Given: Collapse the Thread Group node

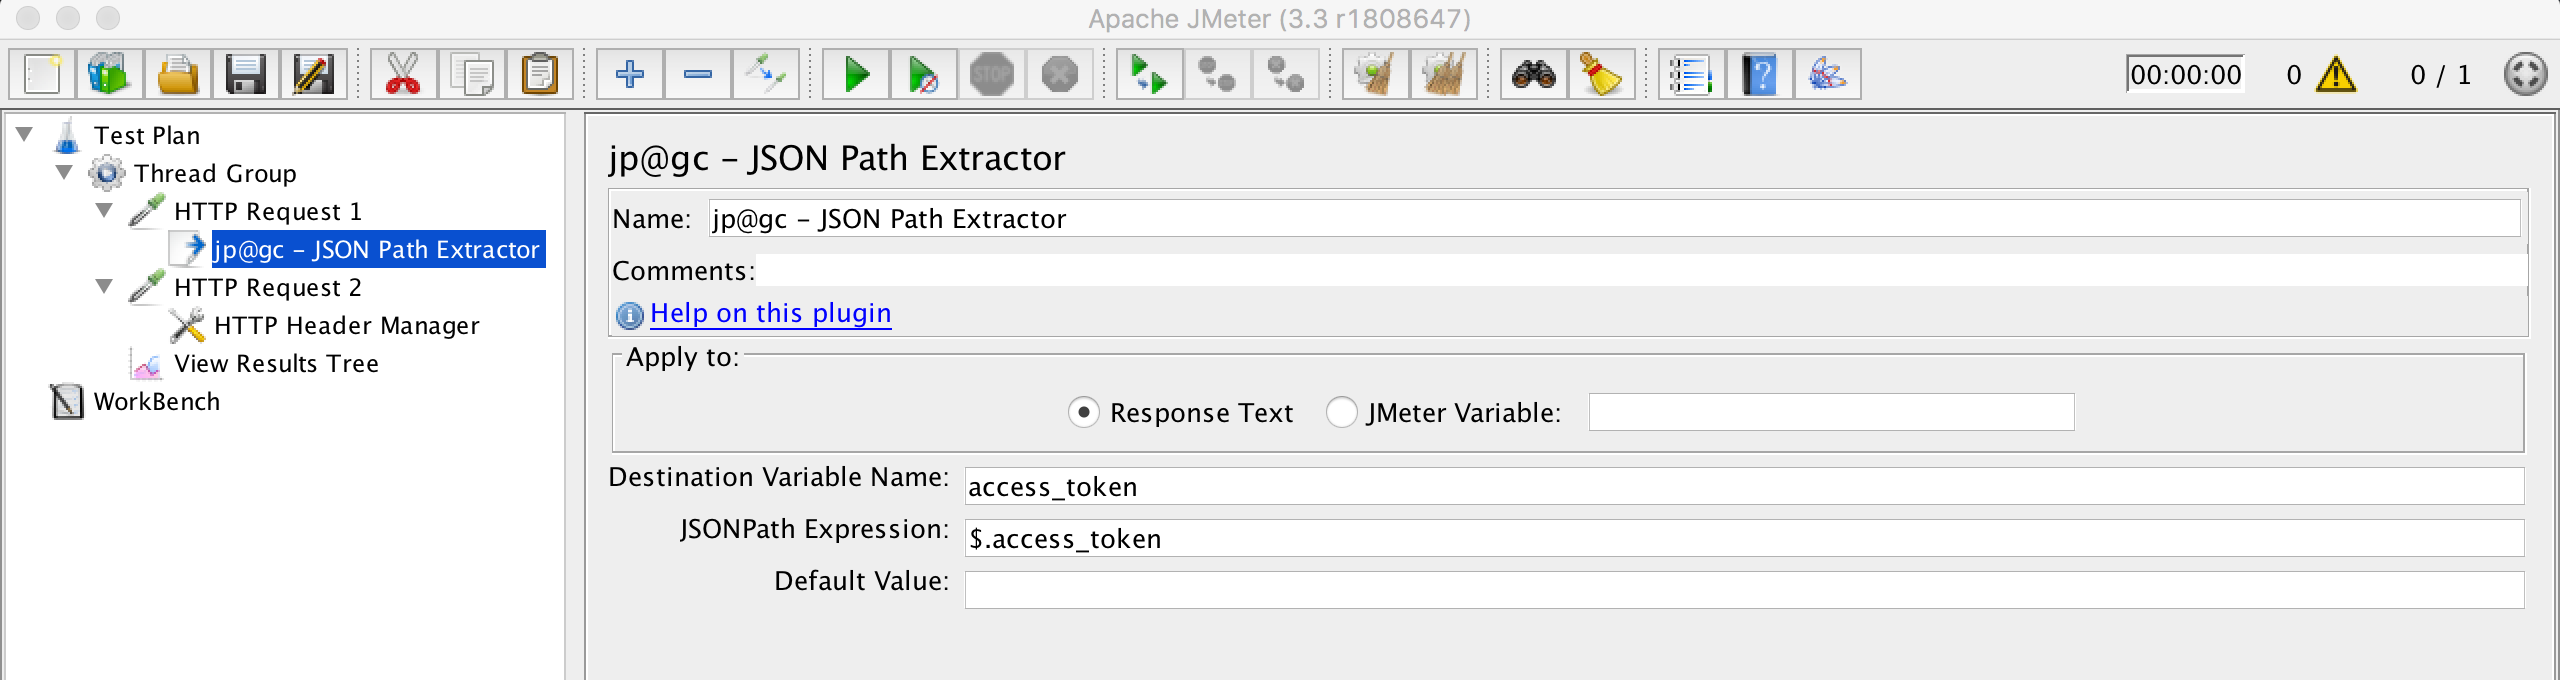Looking at the screenshot, I should pos(65,172).
